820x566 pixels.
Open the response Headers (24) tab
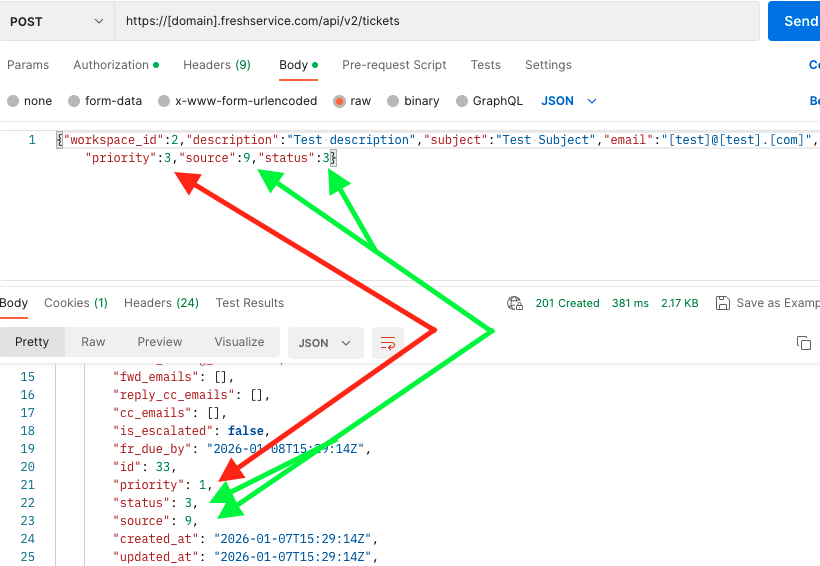coord(161,303)
